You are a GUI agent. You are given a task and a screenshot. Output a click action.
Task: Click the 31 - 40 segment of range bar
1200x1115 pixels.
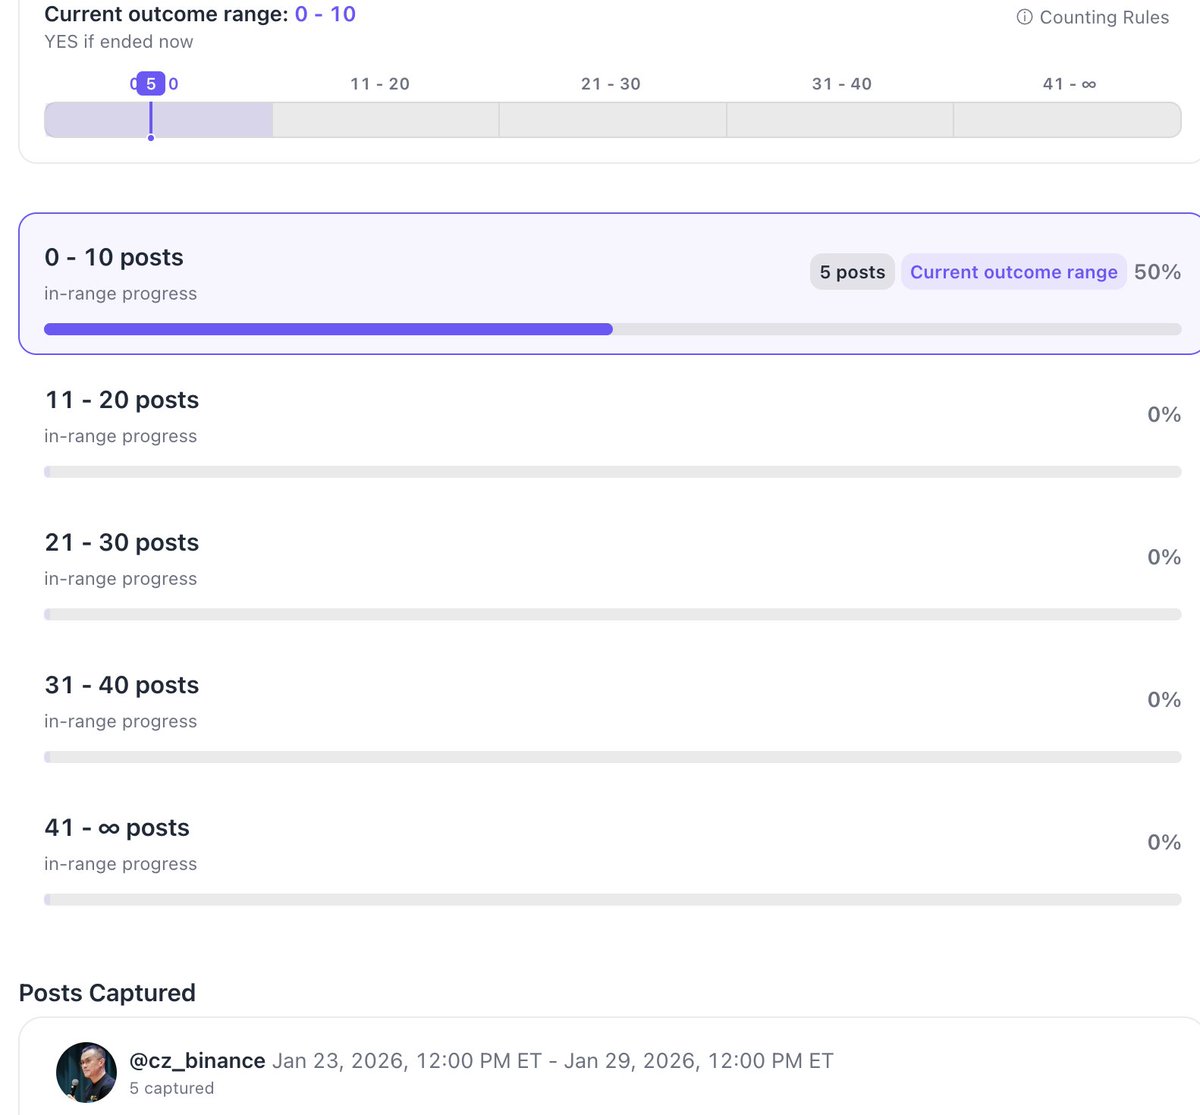point(840,120)
